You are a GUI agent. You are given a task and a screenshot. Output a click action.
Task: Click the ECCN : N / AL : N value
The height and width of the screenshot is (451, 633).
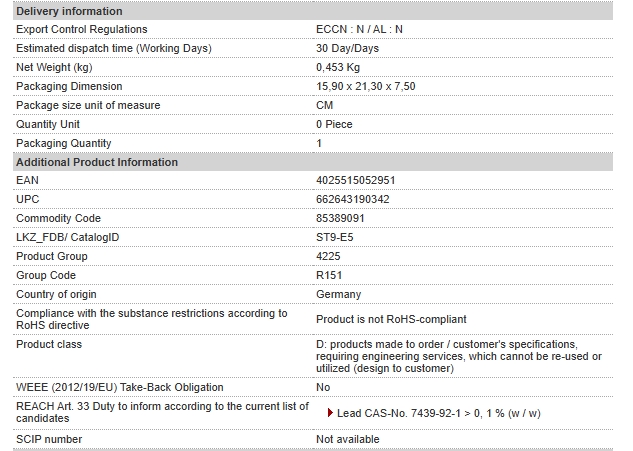359,29
